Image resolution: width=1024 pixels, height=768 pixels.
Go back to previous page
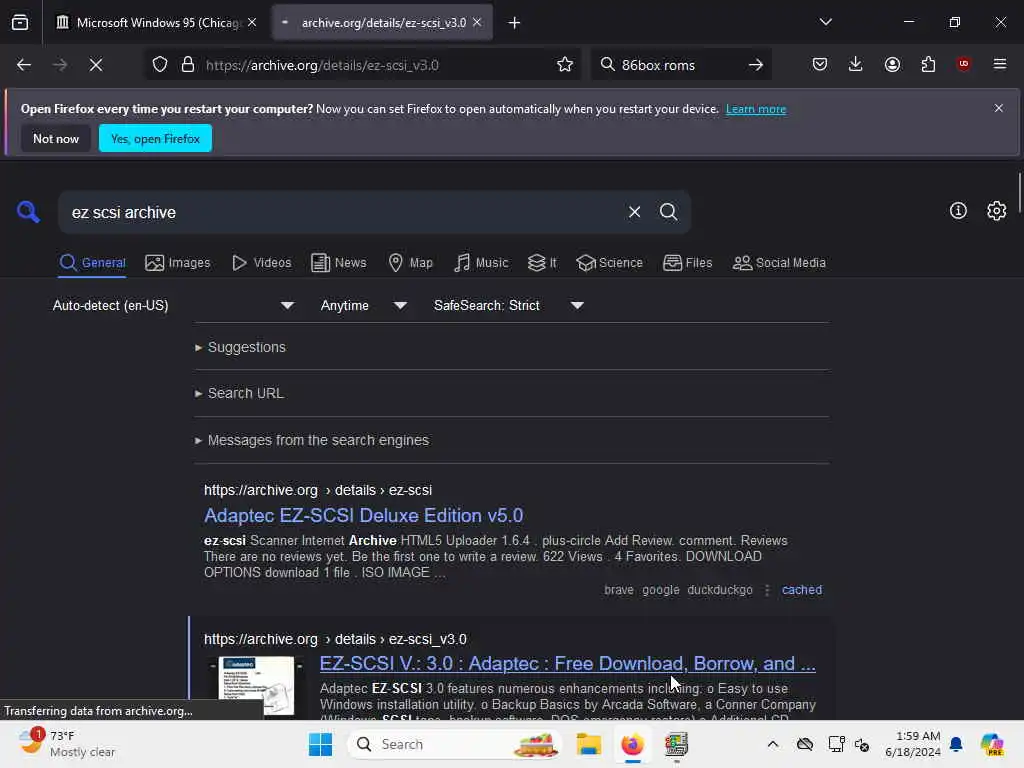point(24,65)
